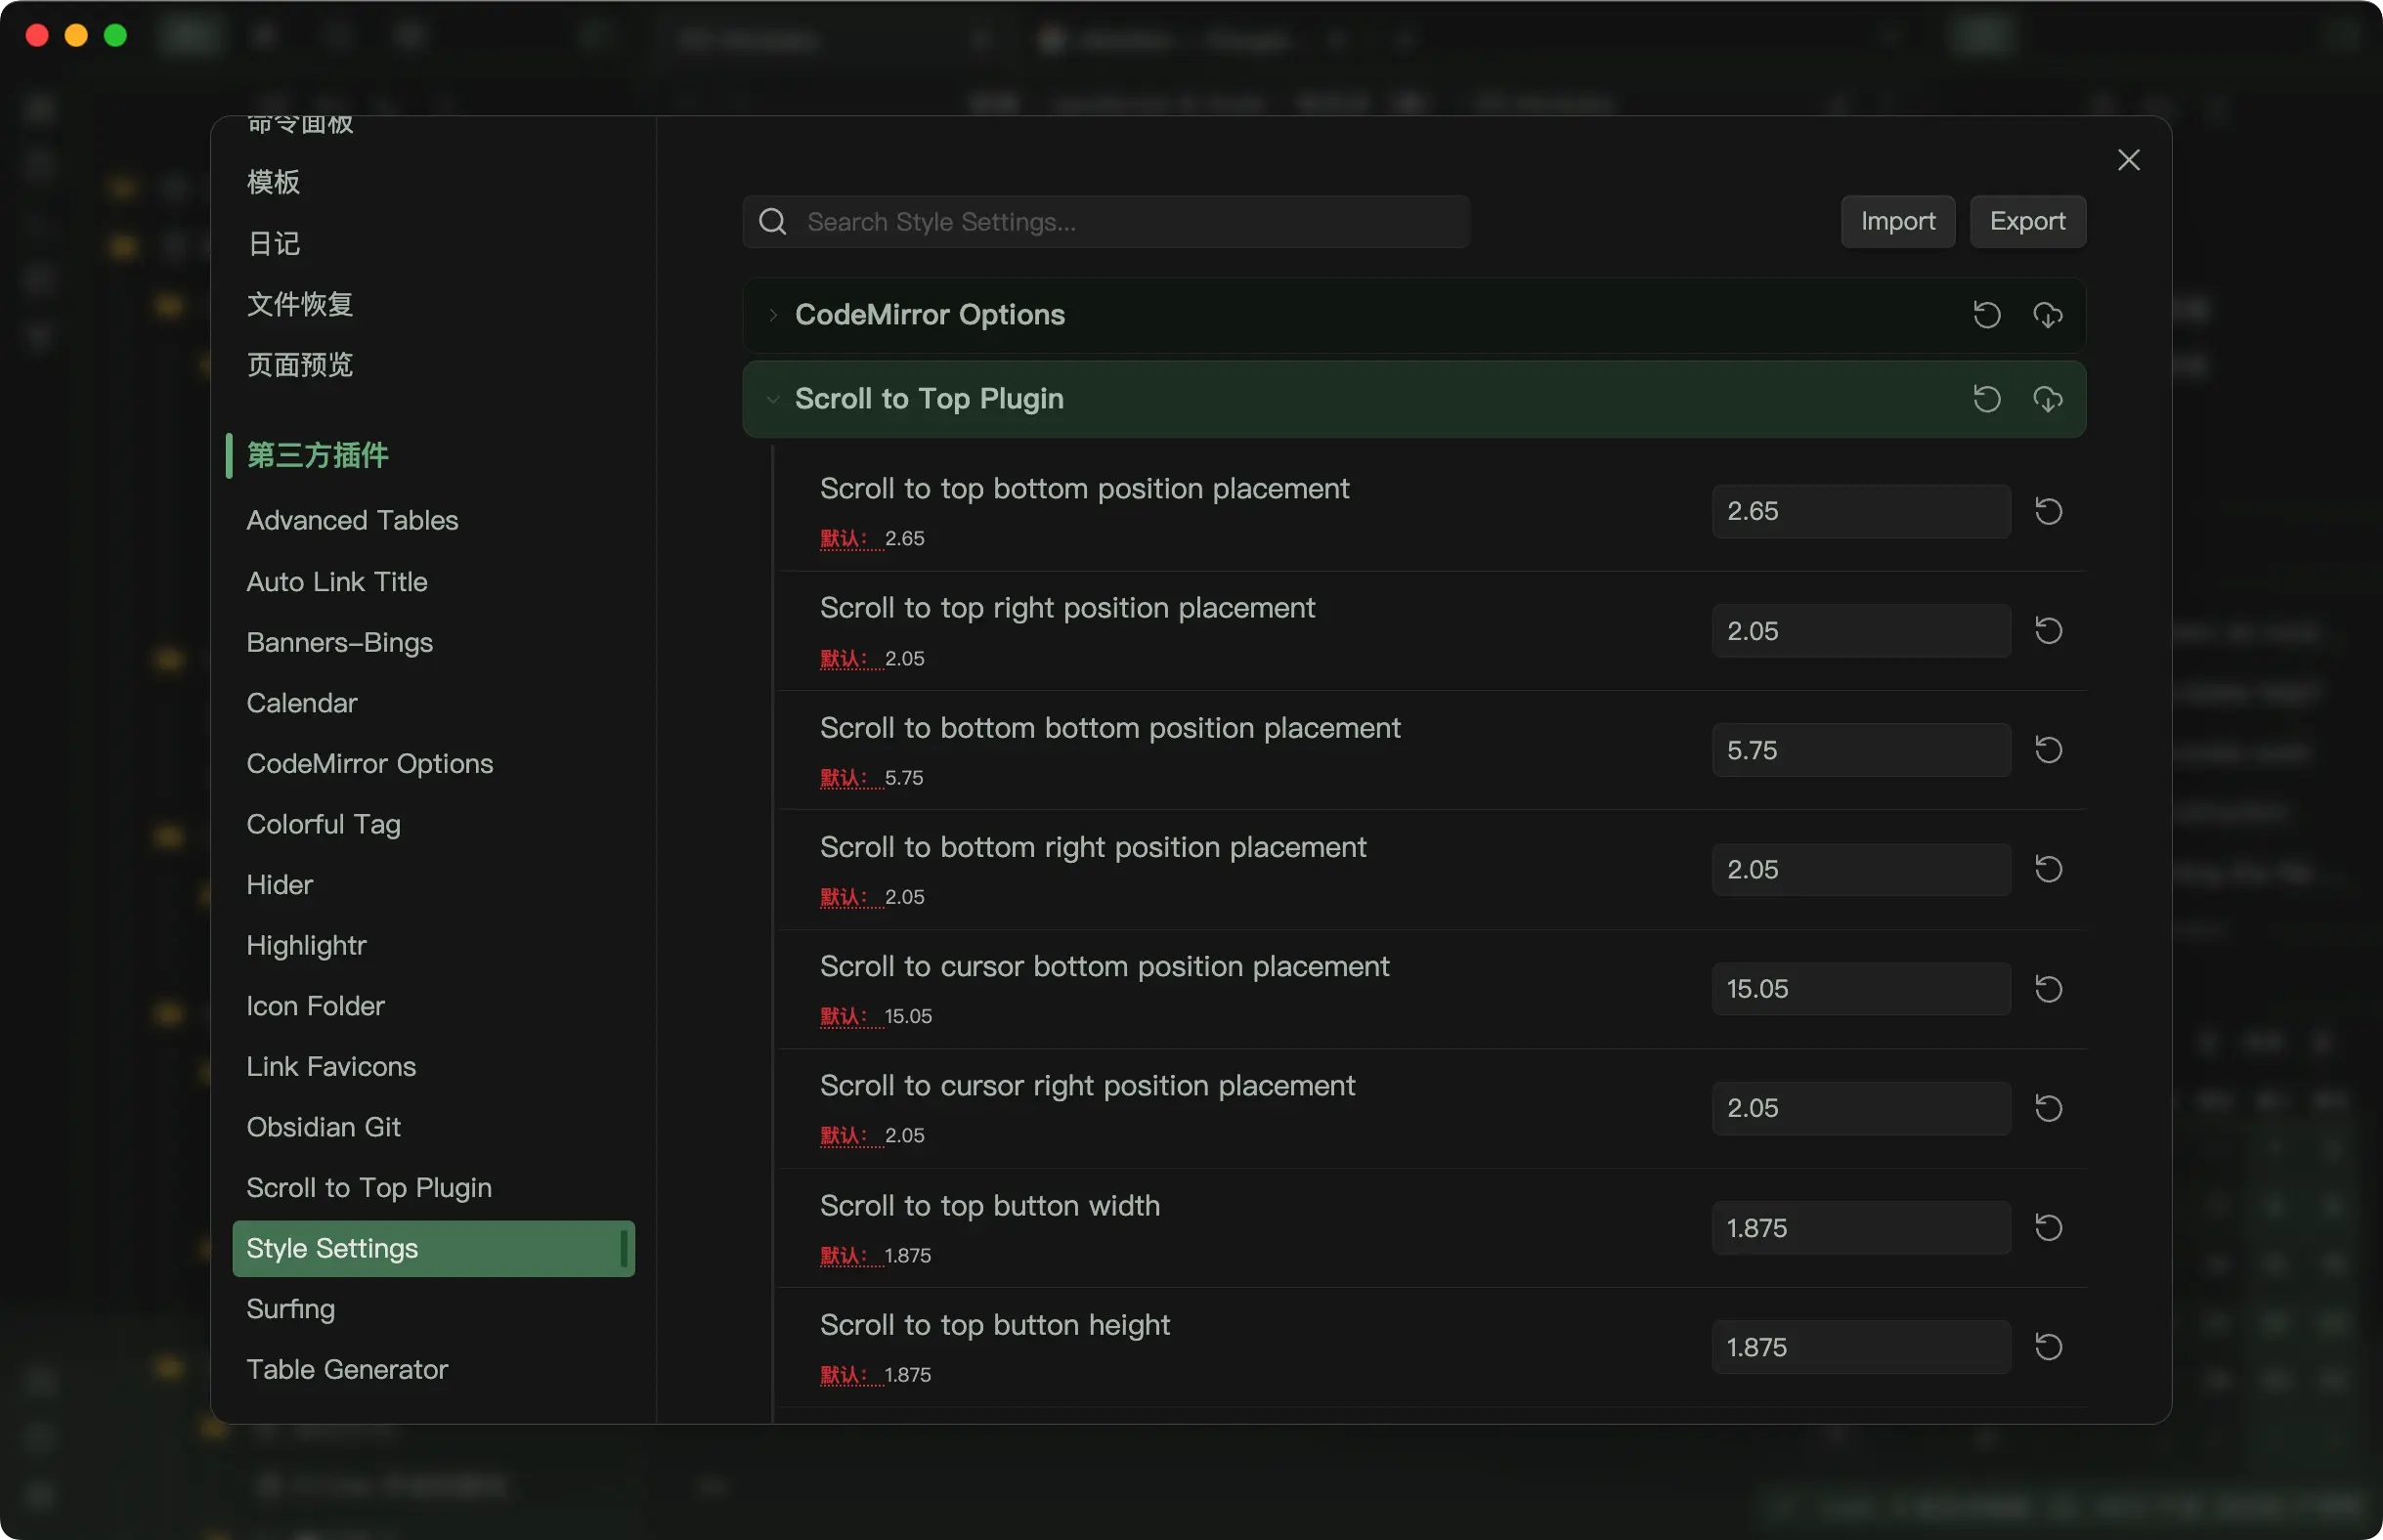Export the CodeMirror Options section settings
Image resolution: width=2383 pixels, height=1540 pixels.
pyautogui.click(x=2047, y=315)
